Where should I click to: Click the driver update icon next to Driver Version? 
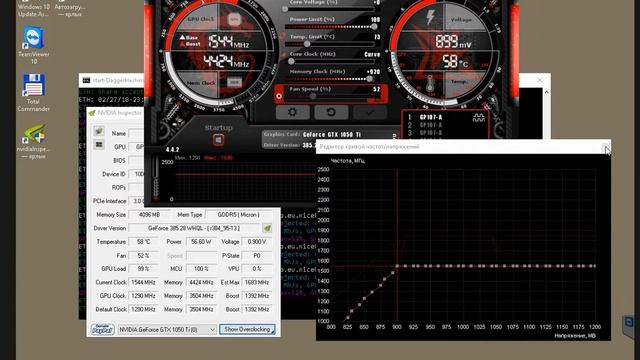point(267,228)
